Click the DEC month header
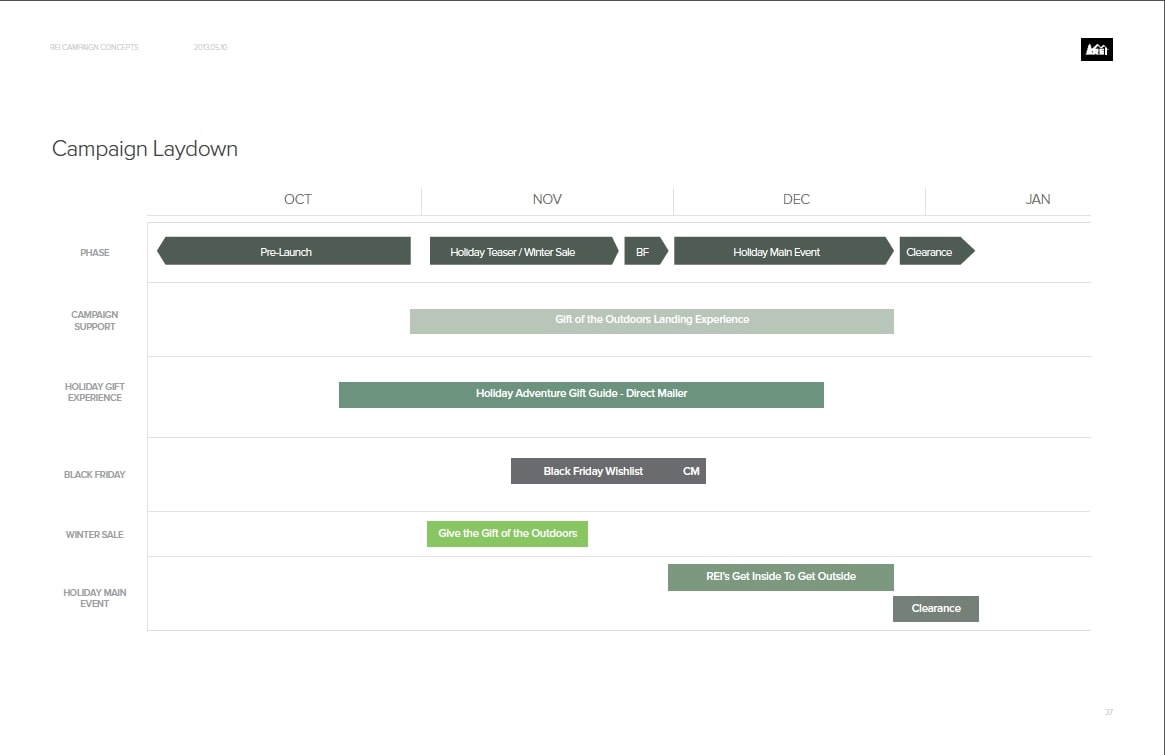 coord(796,199)
